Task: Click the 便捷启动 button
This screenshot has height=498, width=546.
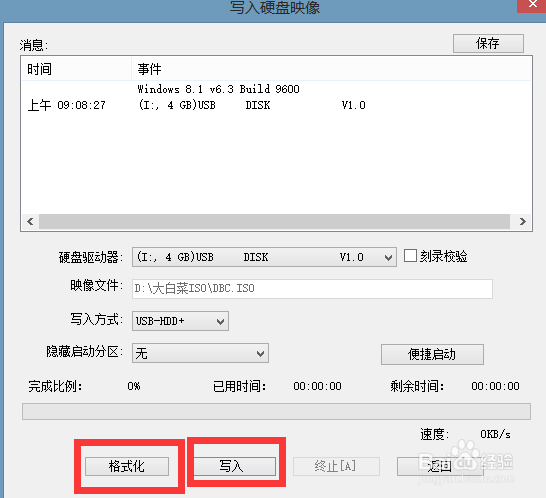Action: [x=432, y=355]
